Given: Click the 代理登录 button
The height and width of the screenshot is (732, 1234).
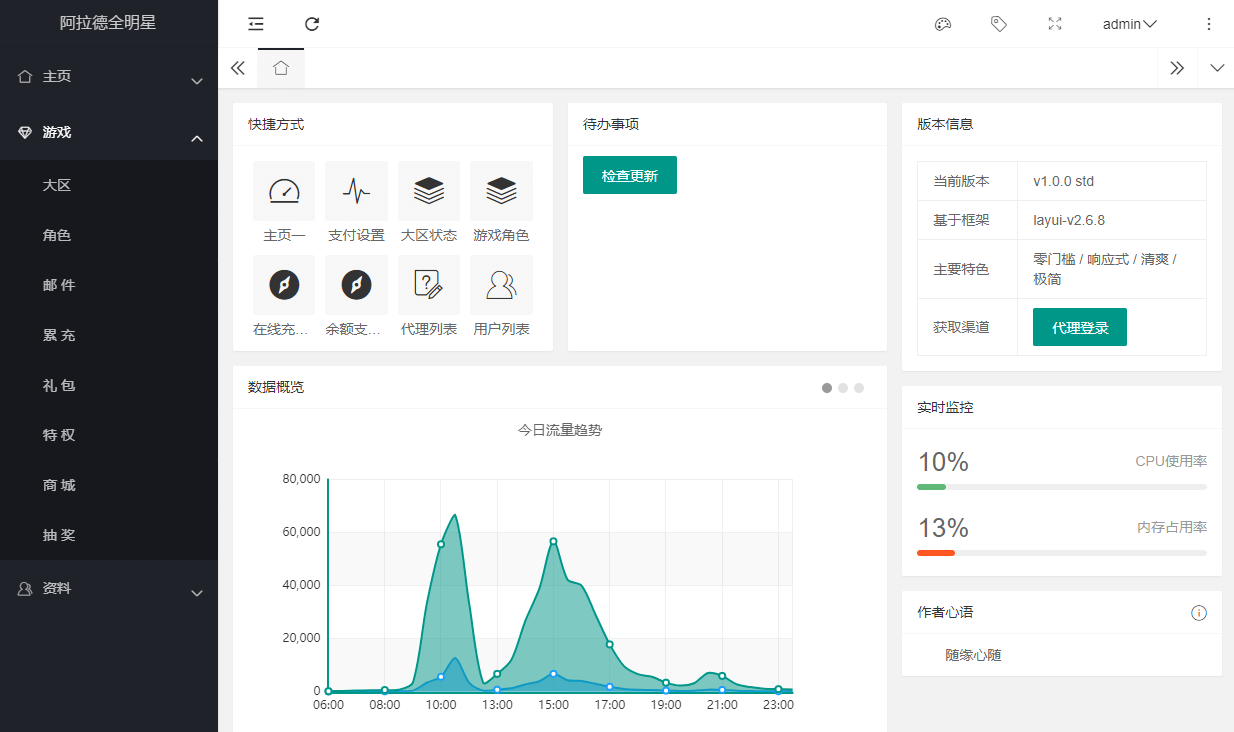Looking at the screenshot, I should tap(1080, 327).
